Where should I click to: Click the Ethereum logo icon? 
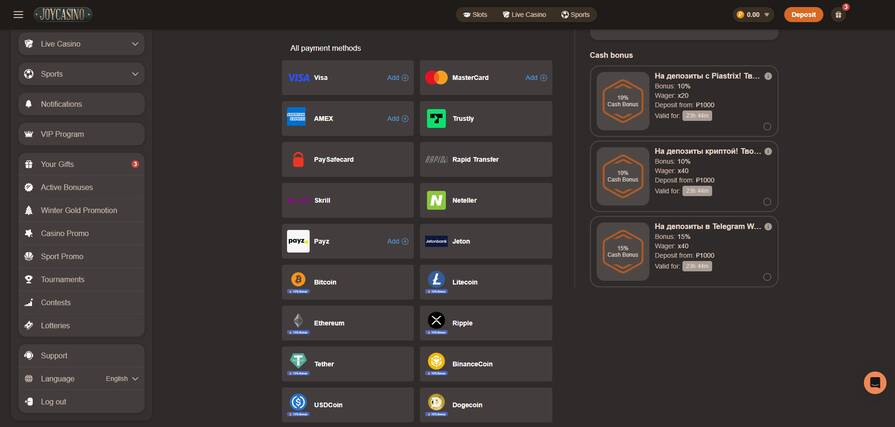298,321
